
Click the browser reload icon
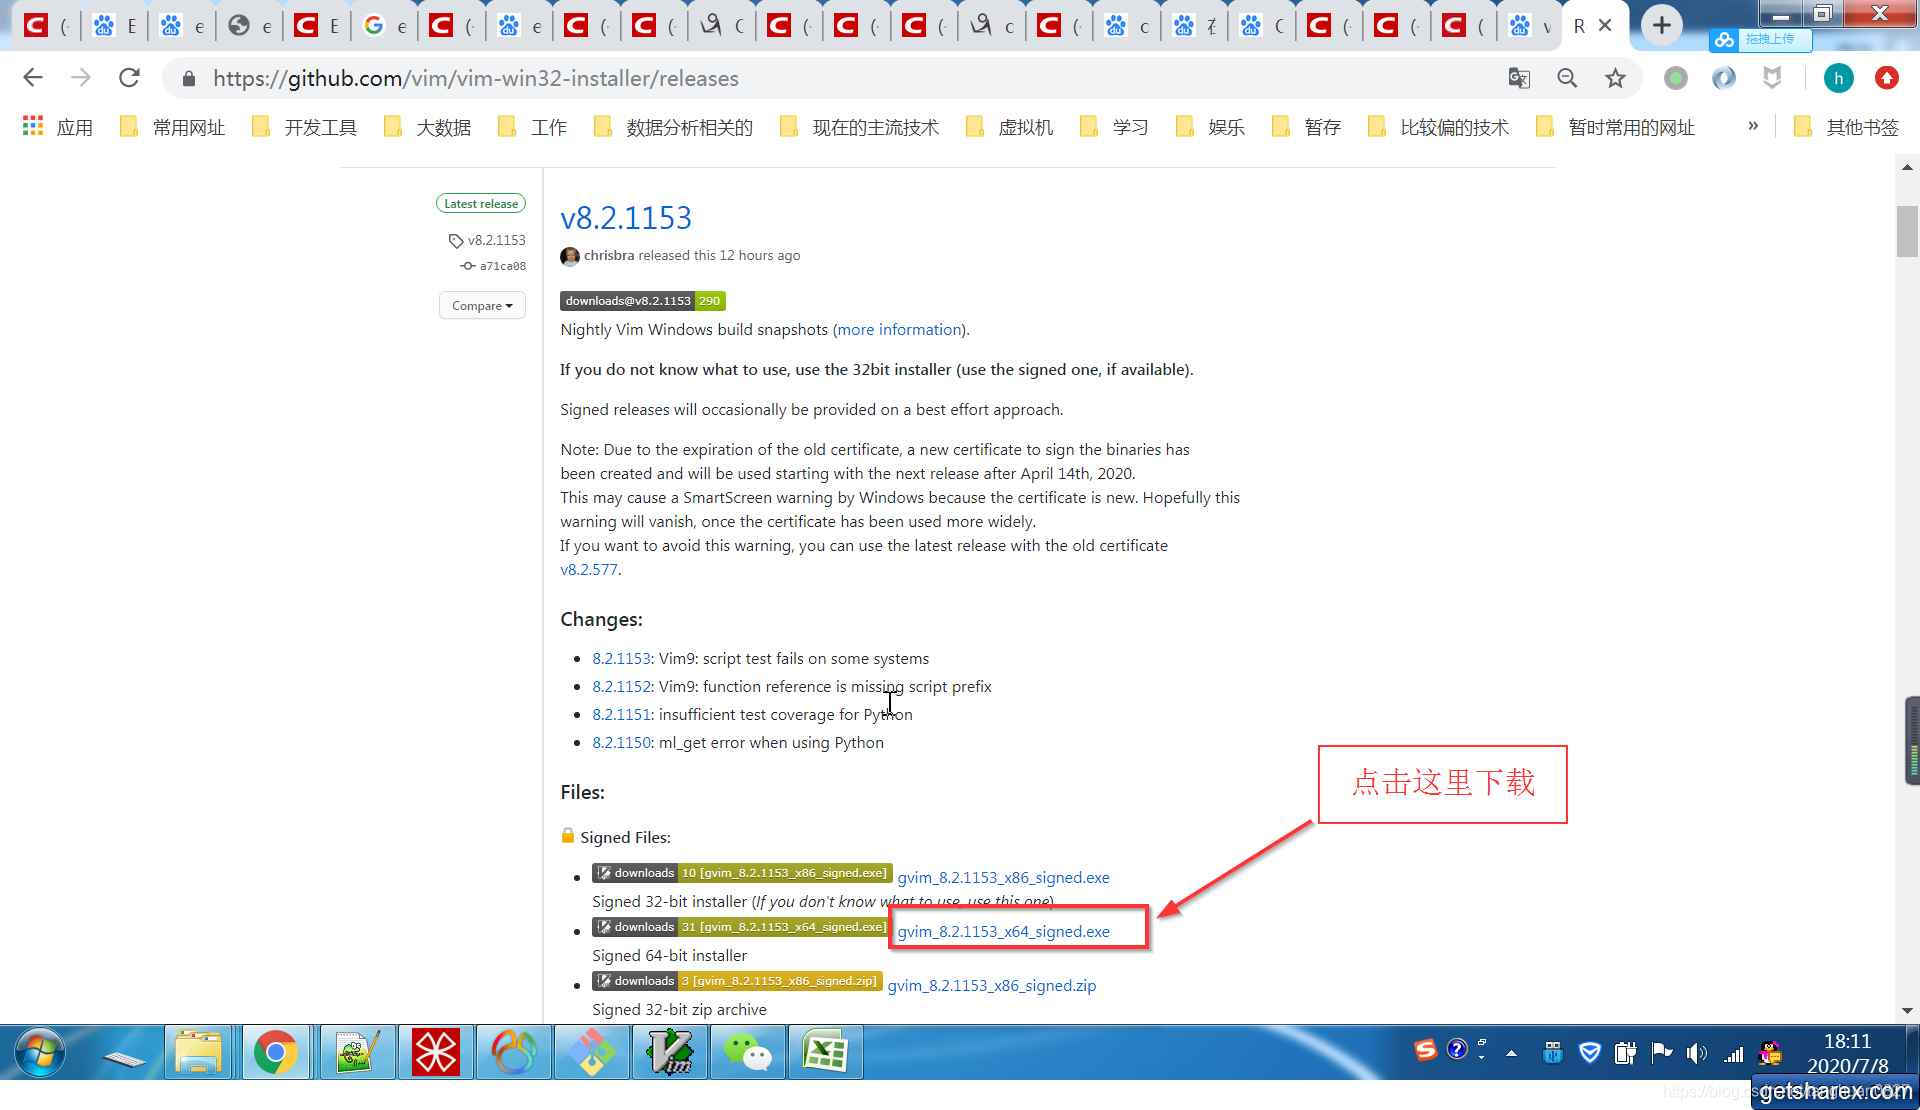pos(129,78)
